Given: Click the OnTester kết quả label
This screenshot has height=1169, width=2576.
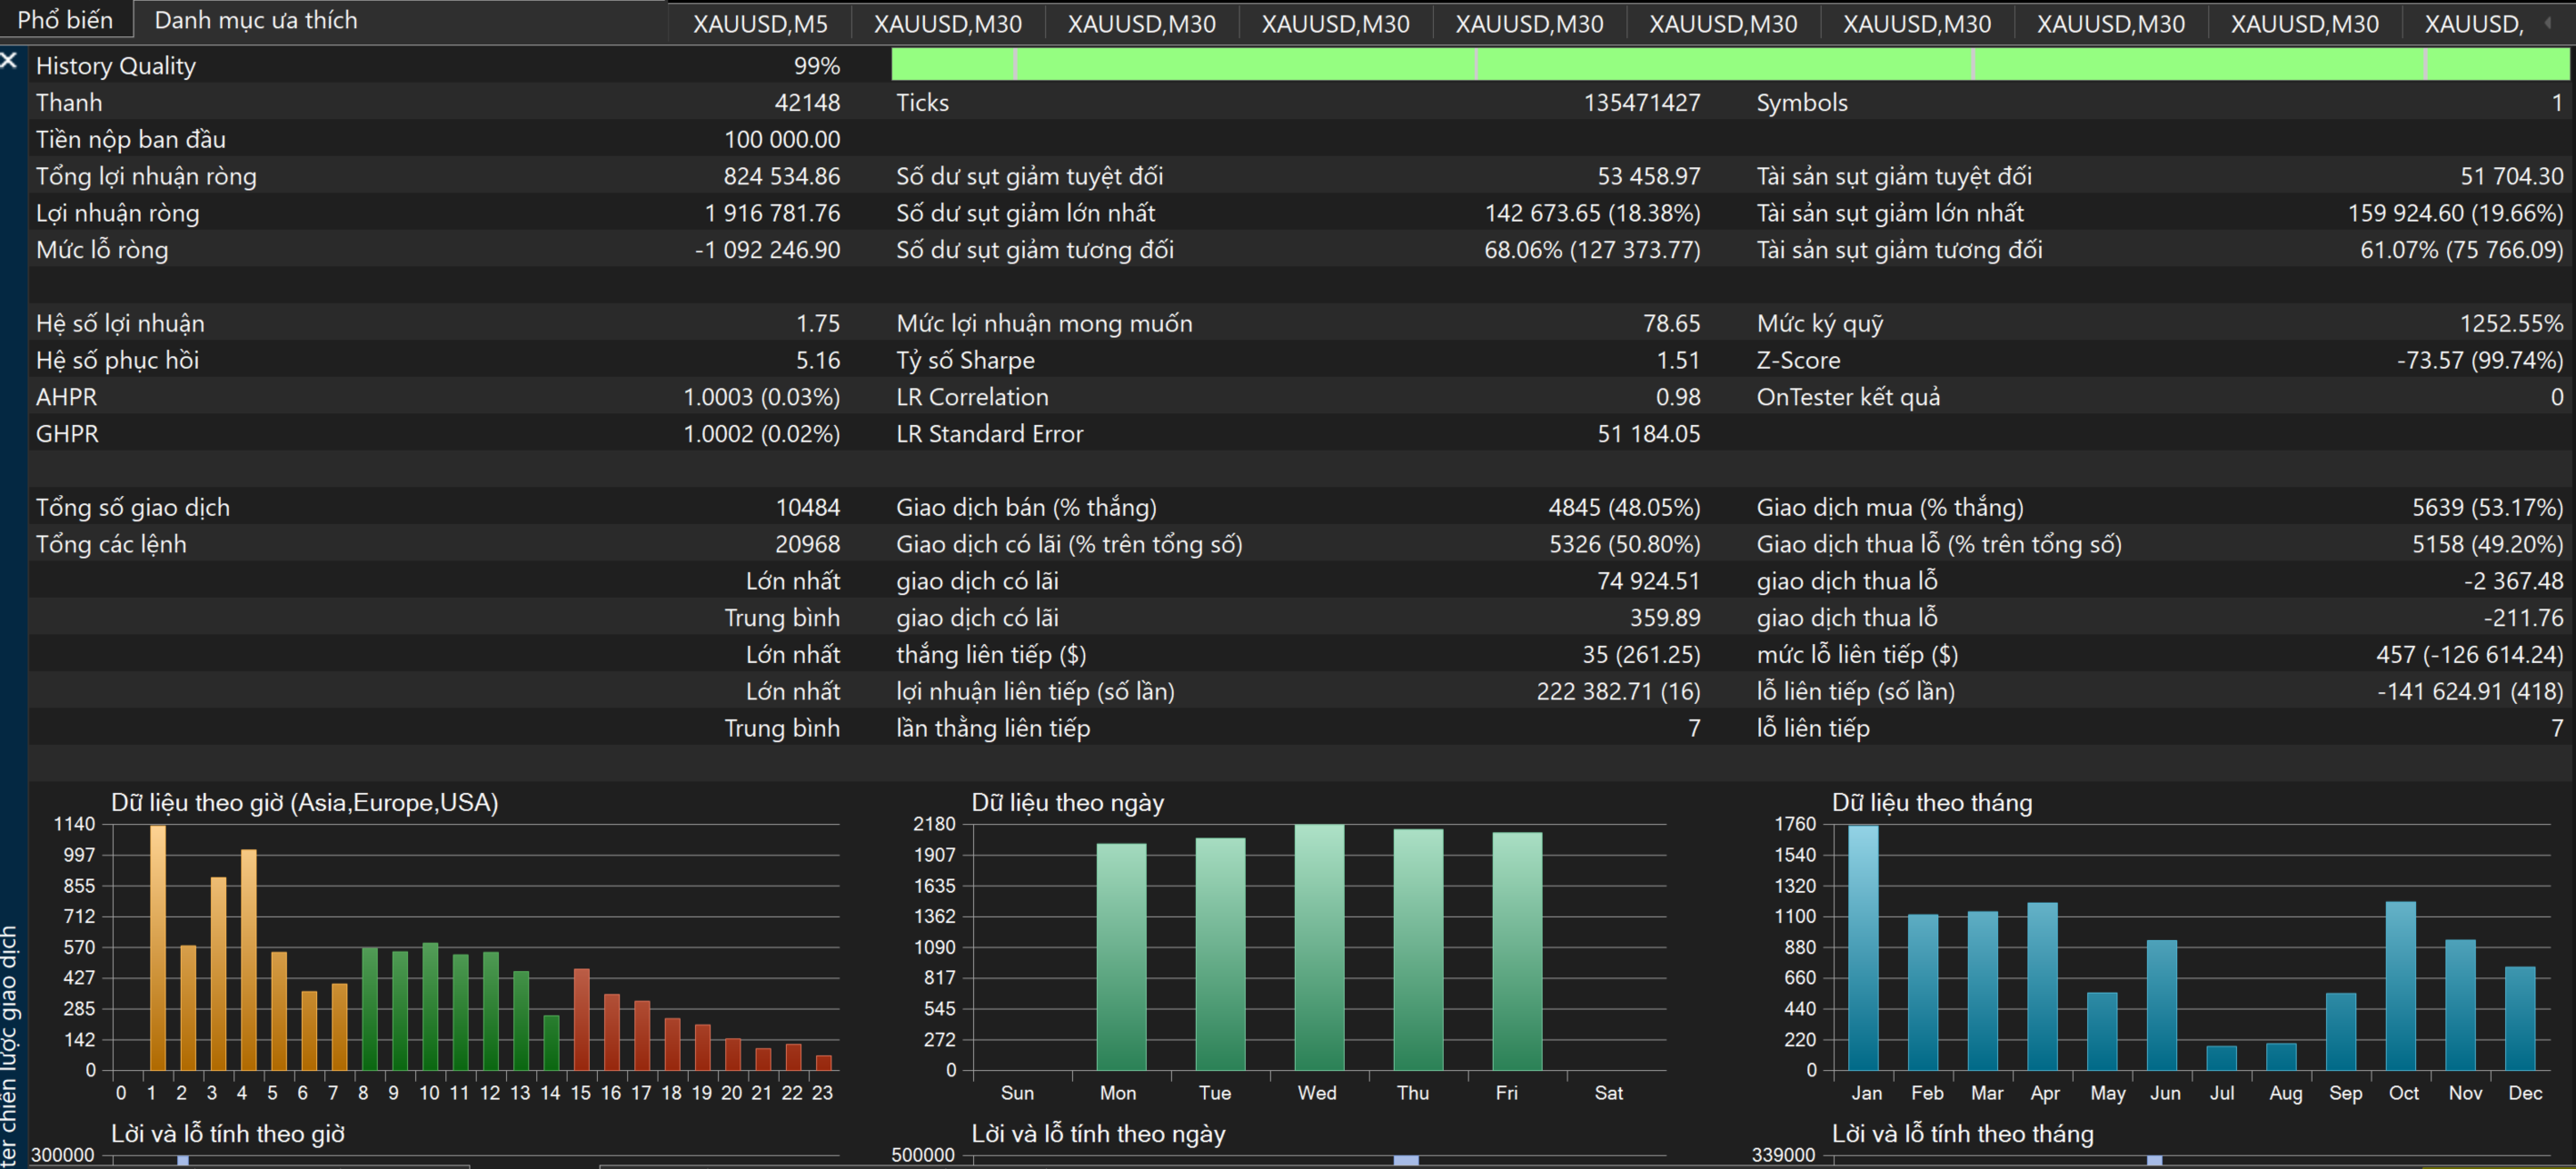Looking at the screenshot, I should [1848, 398].
